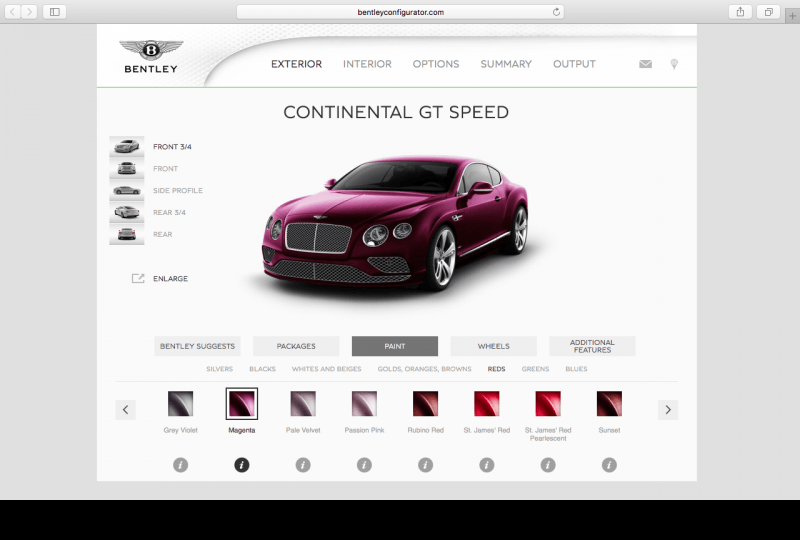800x540 pixels.
Task: Choose the Passion Pink paint swatch
Action: (x=364, y=404)
